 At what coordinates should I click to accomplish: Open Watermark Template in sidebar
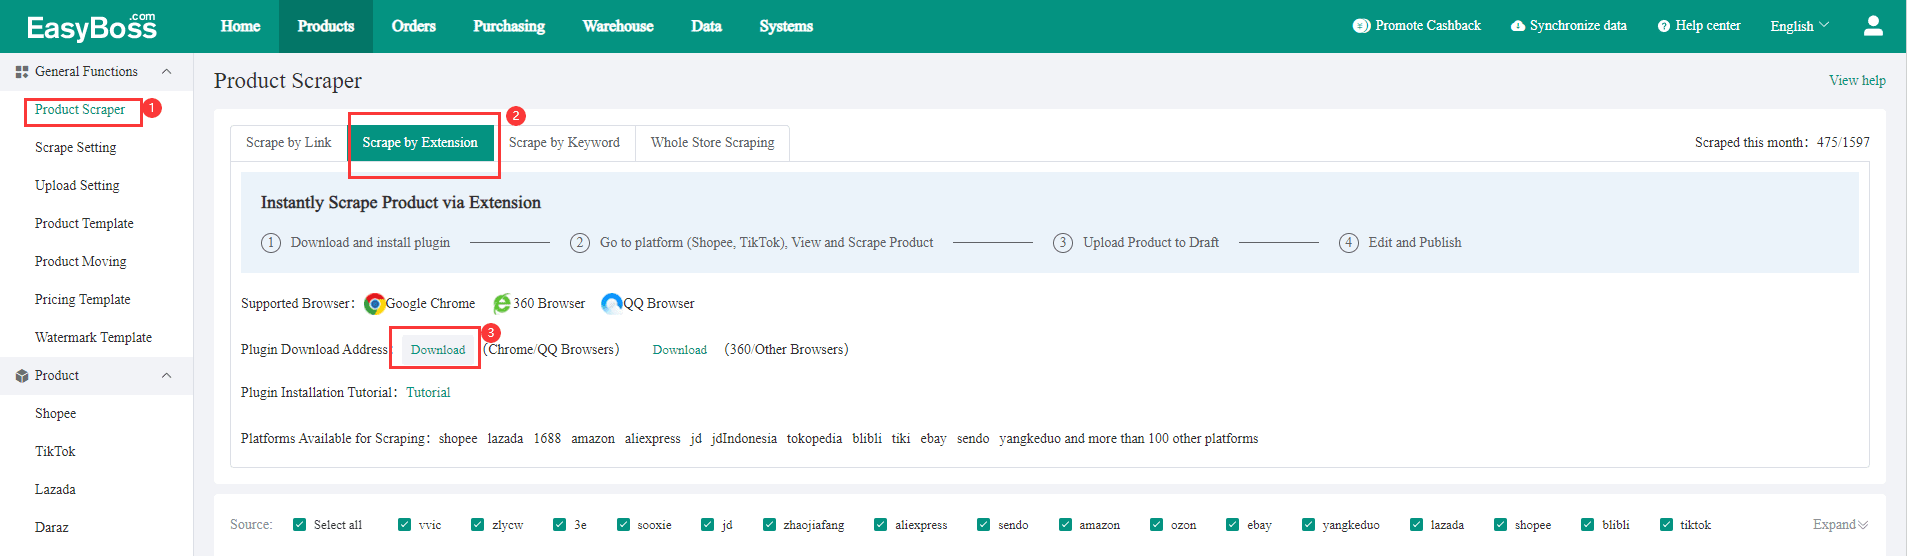click(93, 338)
